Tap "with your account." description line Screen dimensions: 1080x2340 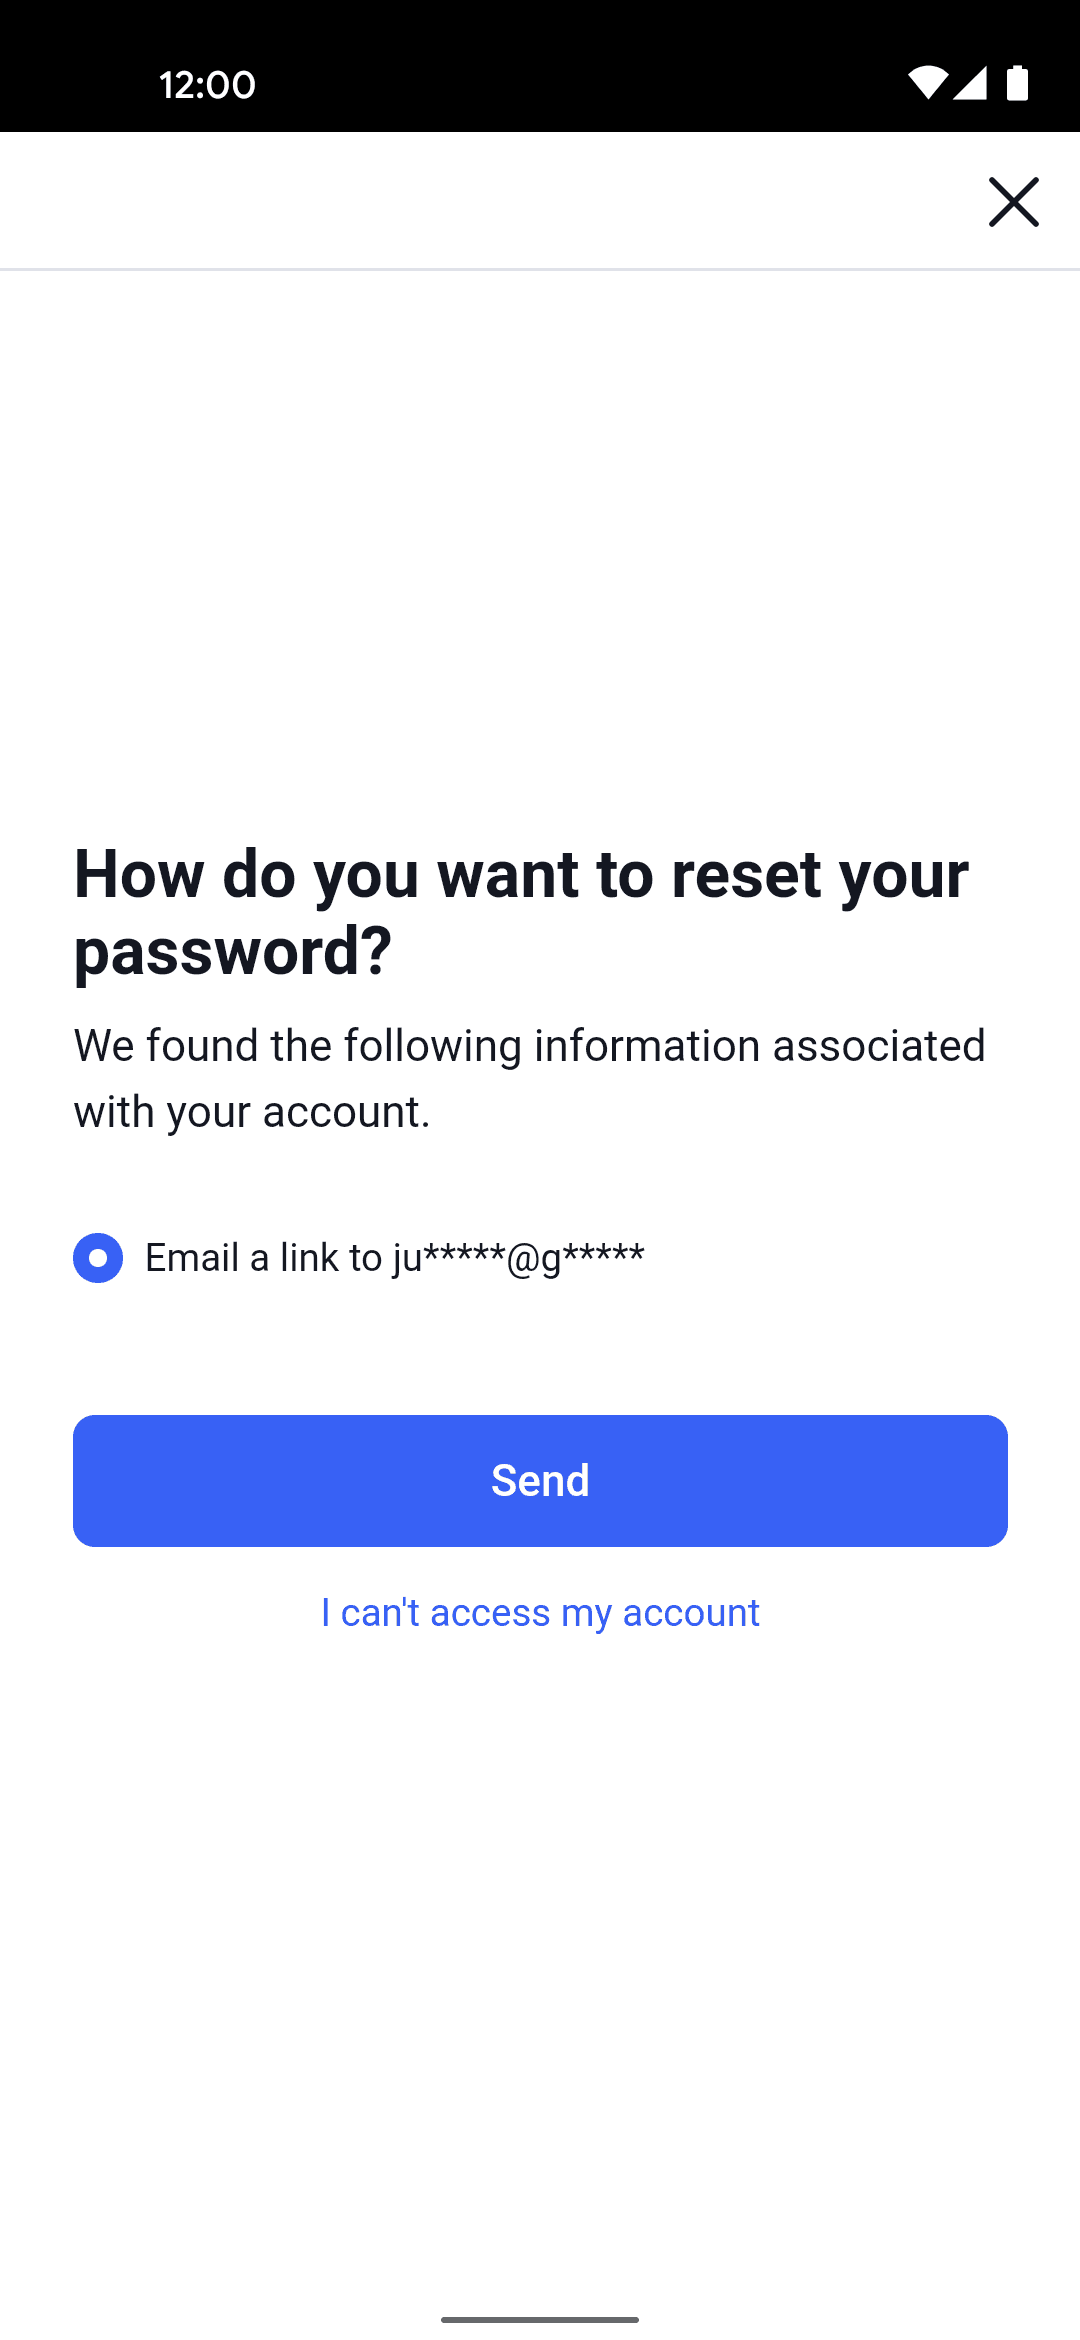click(252, 1112)
